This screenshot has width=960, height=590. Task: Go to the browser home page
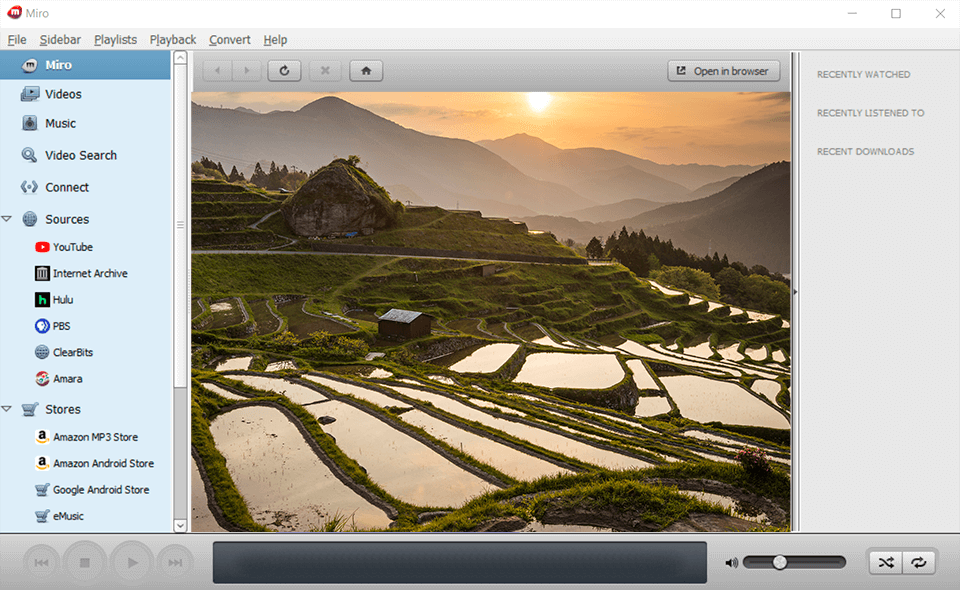(x=366, y=70)
